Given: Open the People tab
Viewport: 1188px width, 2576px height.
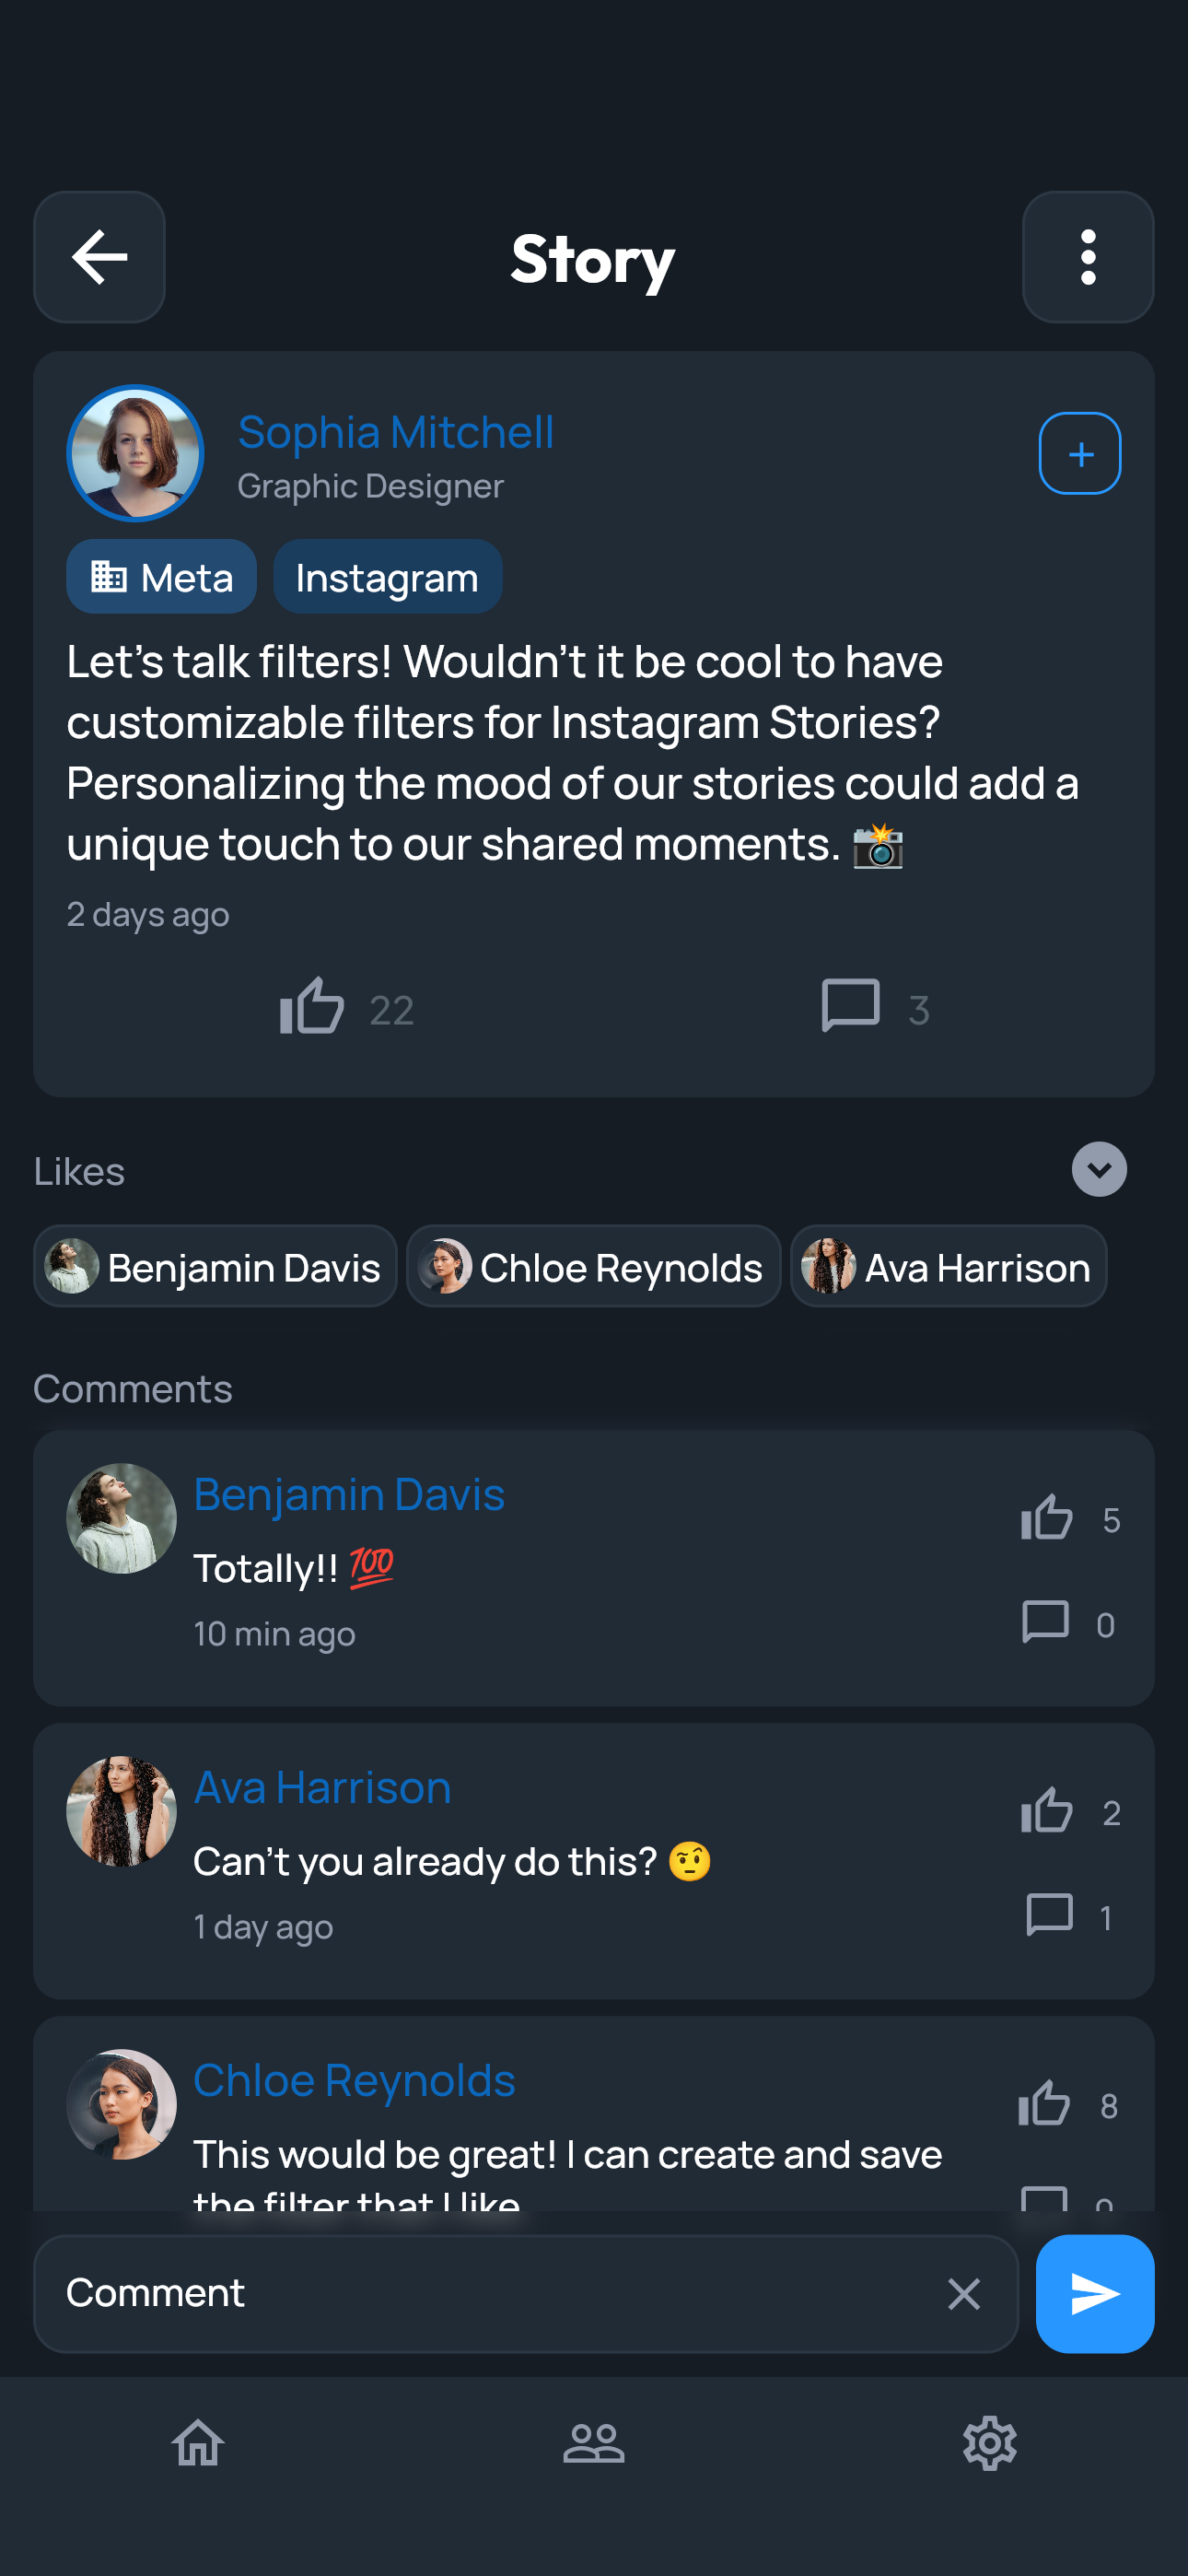Looking at the screenshot, I should (x=594, y=2442).
